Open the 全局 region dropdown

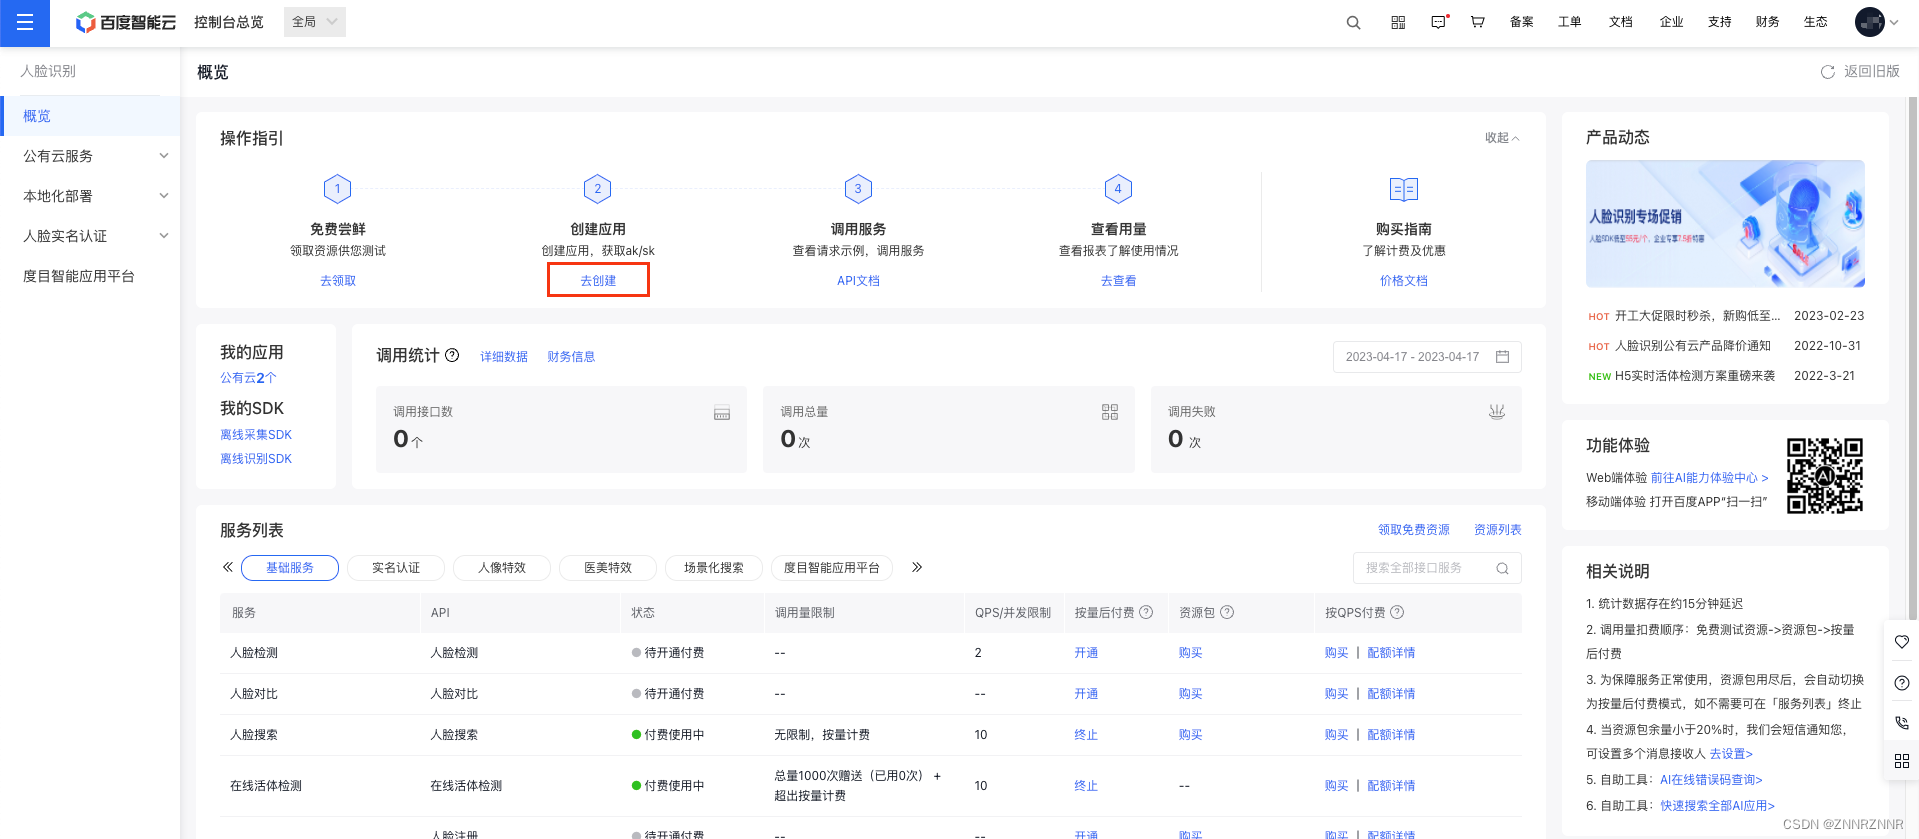click(x=315, y=22)
